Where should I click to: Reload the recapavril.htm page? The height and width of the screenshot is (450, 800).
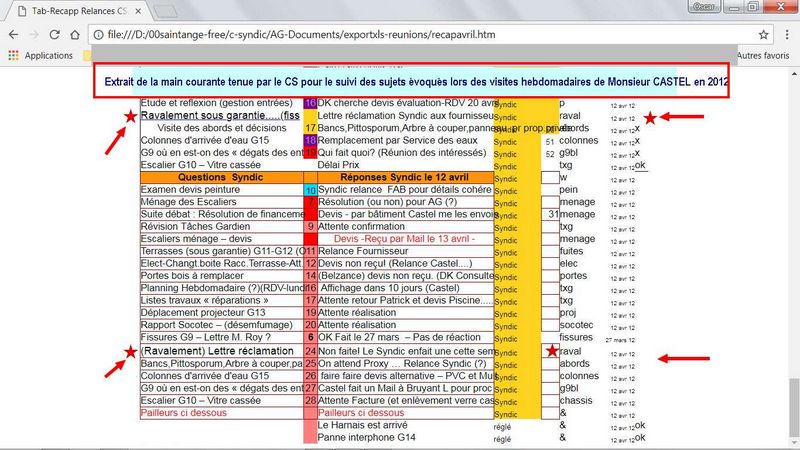(x=54, y=35)
